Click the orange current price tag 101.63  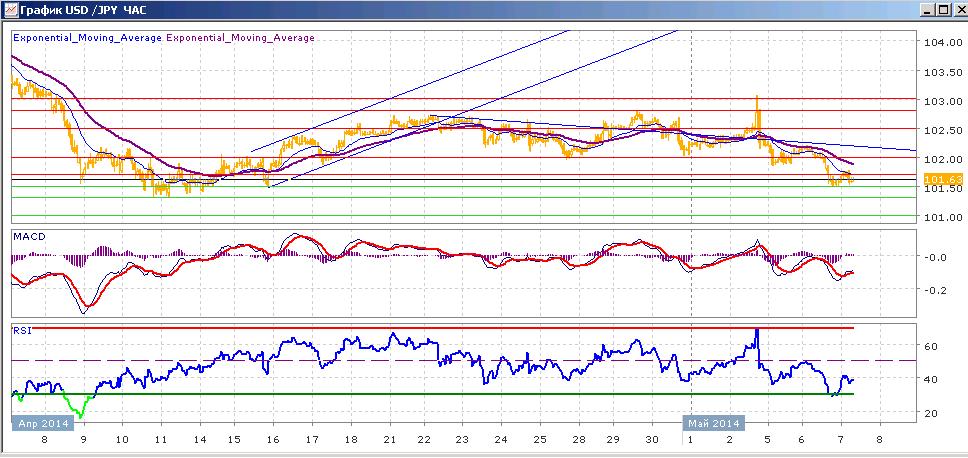click(x=943, y=180)
